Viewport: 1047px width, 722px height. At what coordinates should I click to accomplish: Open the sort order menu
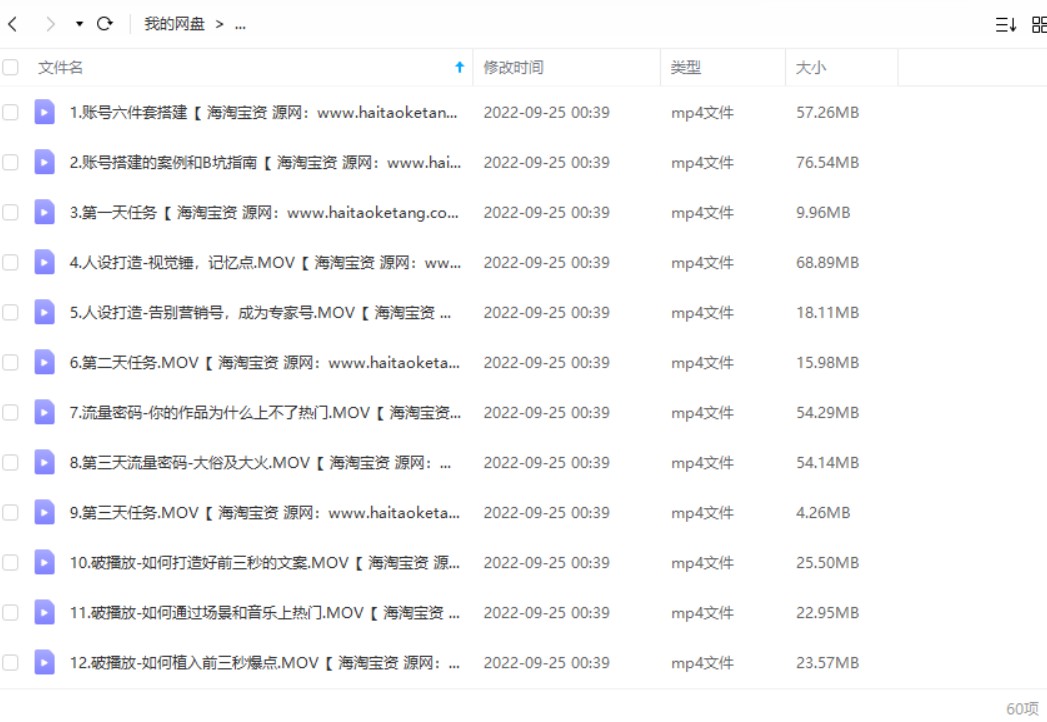click(x=1006, y=25)
